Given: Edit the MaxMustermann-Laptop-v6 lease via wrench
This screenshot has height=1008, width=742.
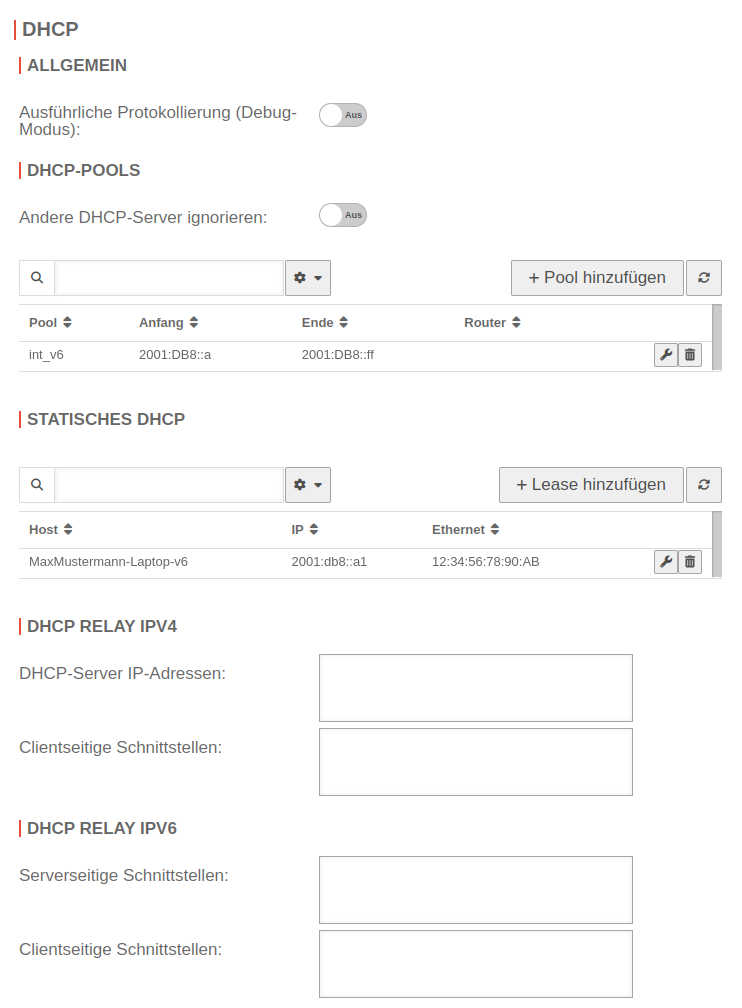Looking at the screenshot, I should (x=665, y=562).
